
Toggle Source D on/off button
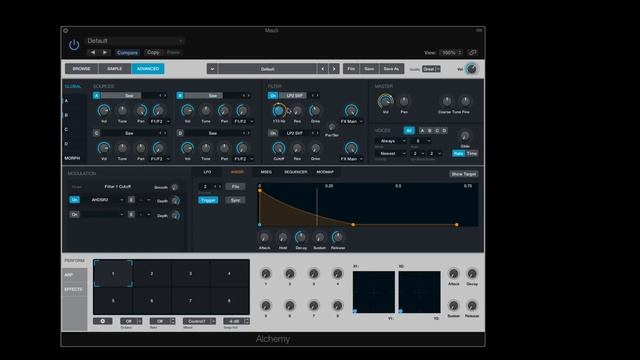180,133
